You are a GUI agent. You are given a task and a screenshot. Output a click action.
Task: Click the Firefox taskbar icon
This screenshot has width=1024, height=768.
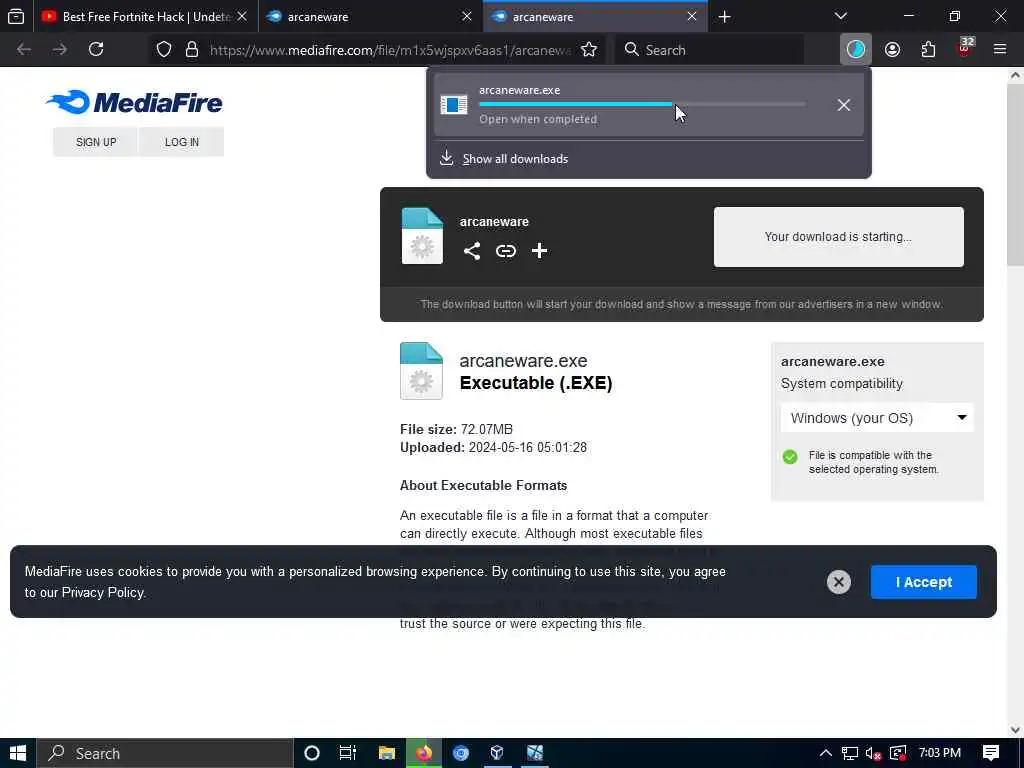[424, 753]
